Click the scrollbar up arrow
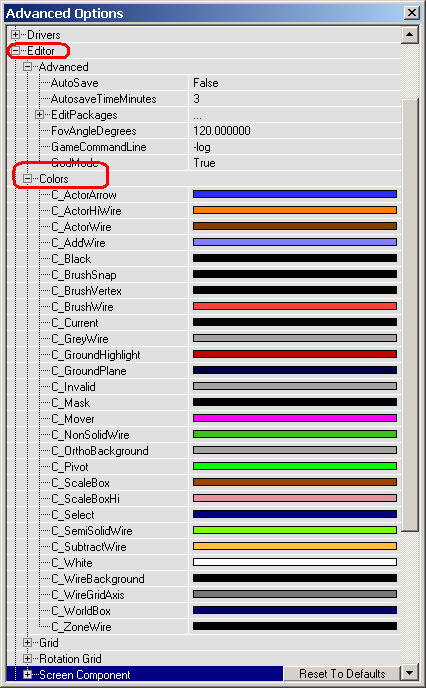The height and width of the screenshot is (688, 426). click(409, 35)
